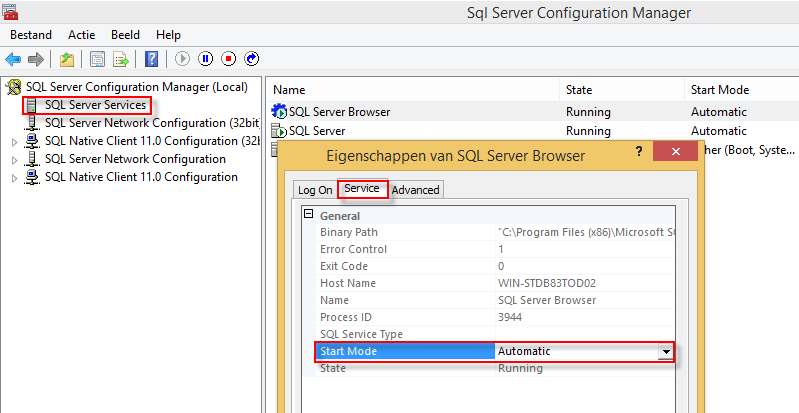Pause the service with the pause icon

point(205,59)
